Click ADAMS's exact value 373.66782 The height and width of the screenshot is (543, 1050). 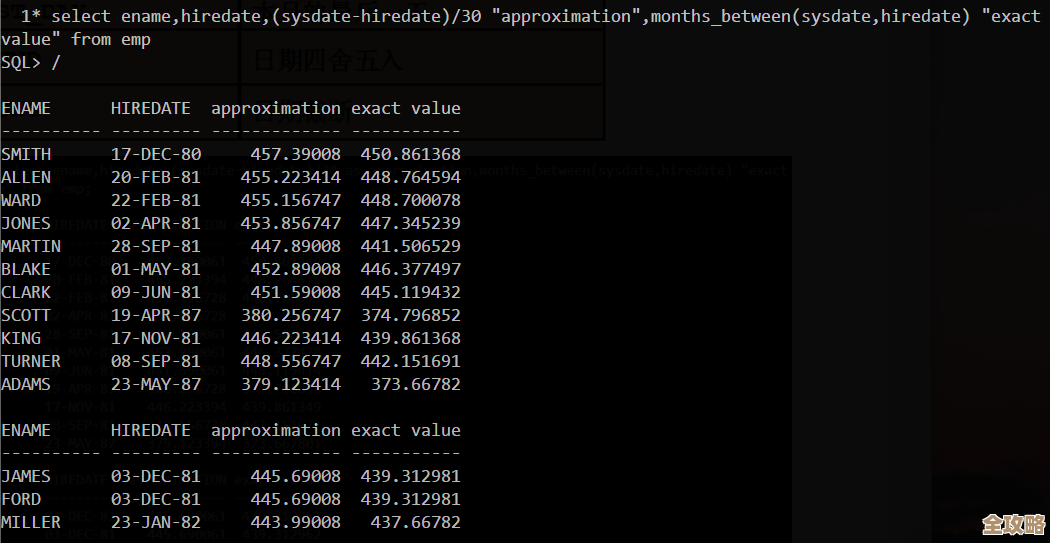pyautogui.click(x=415, y=384)
